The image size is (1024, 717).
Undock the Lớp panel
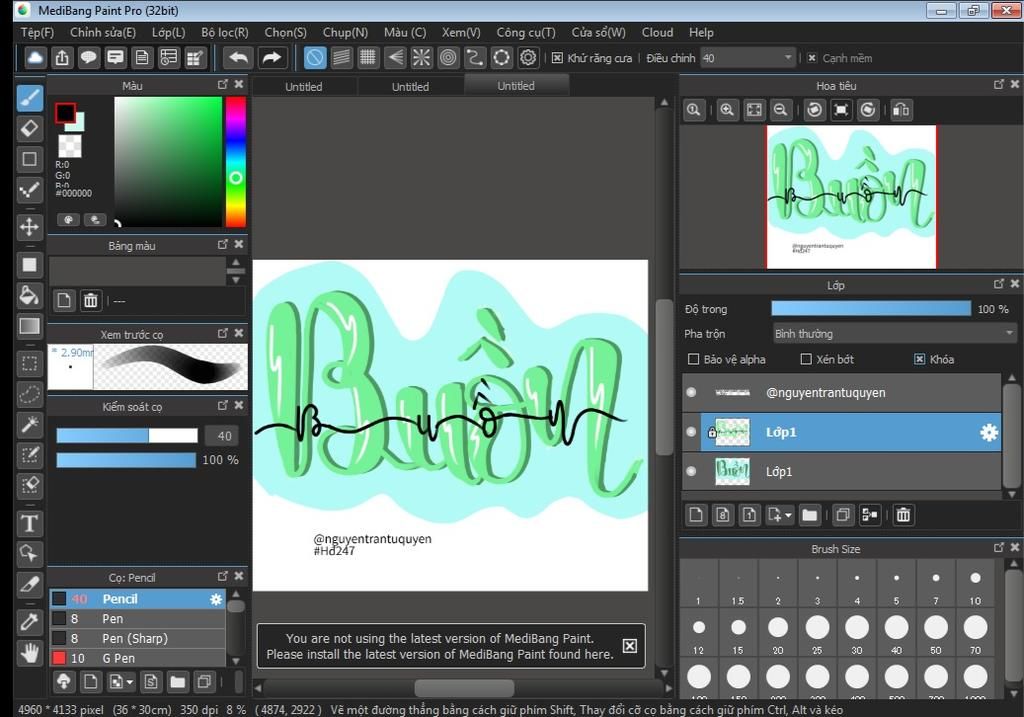pyautogui.click(x=999, y=284)
